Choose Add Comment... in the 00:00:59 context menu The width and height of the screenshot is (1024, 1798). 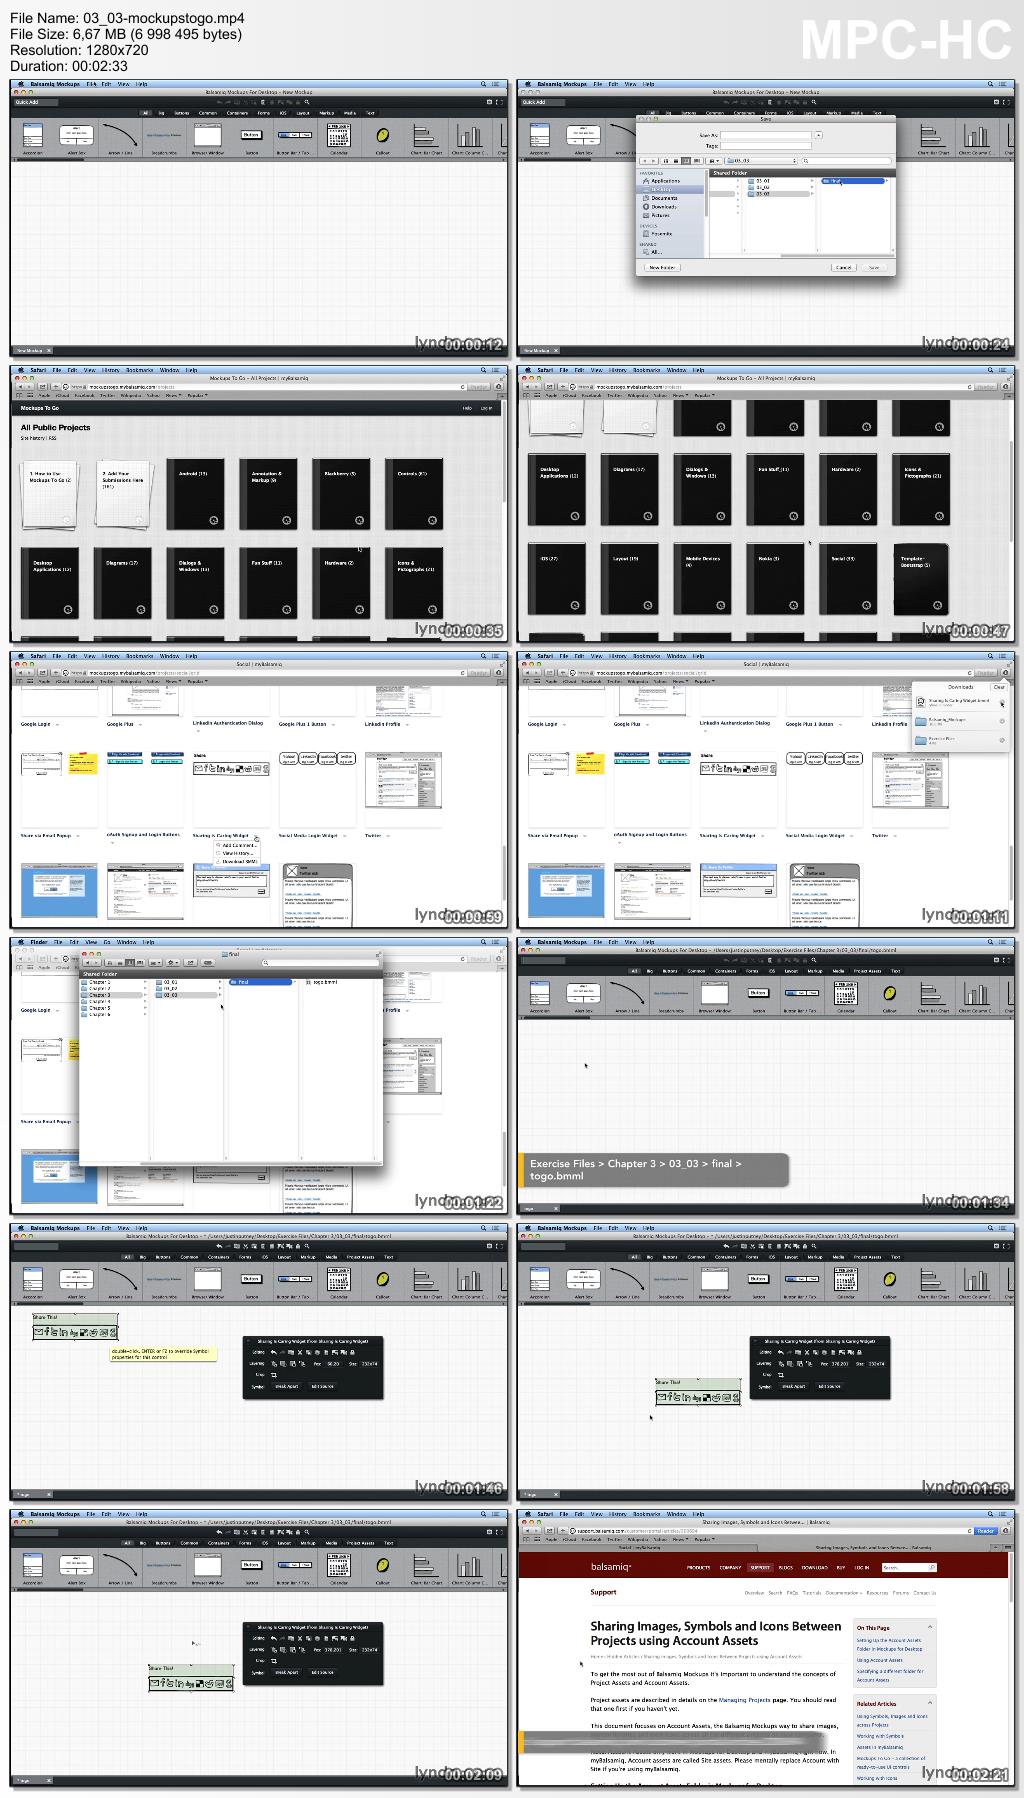[238, 845]
